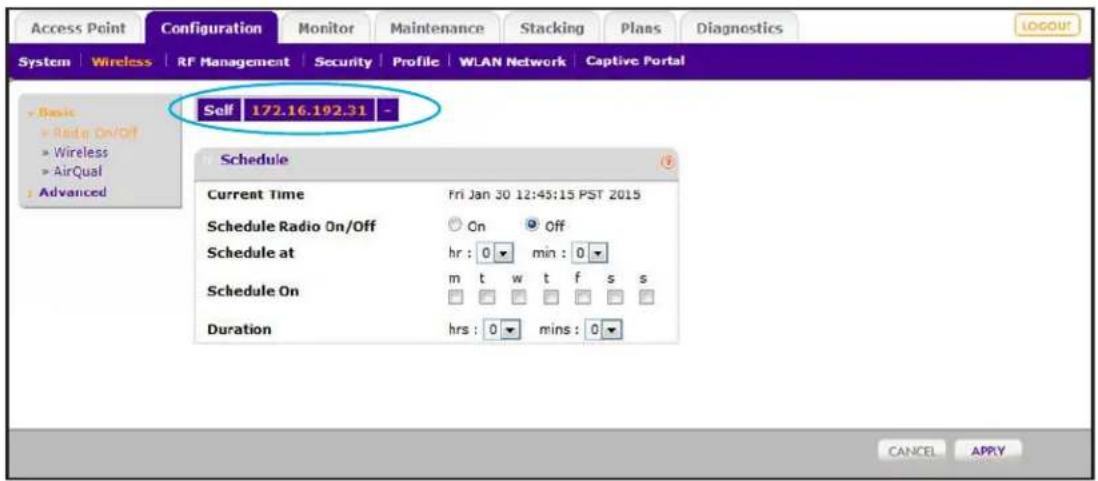Select the Wireless submenu item
The height and width of the screenshot is (481, 1098).
click(122, 62)
